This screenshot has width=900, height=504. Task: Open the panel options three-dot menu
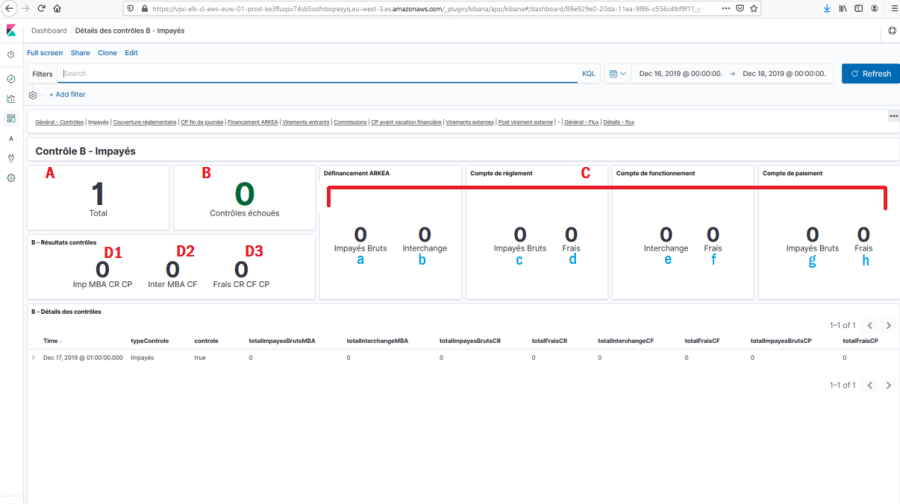893,116
